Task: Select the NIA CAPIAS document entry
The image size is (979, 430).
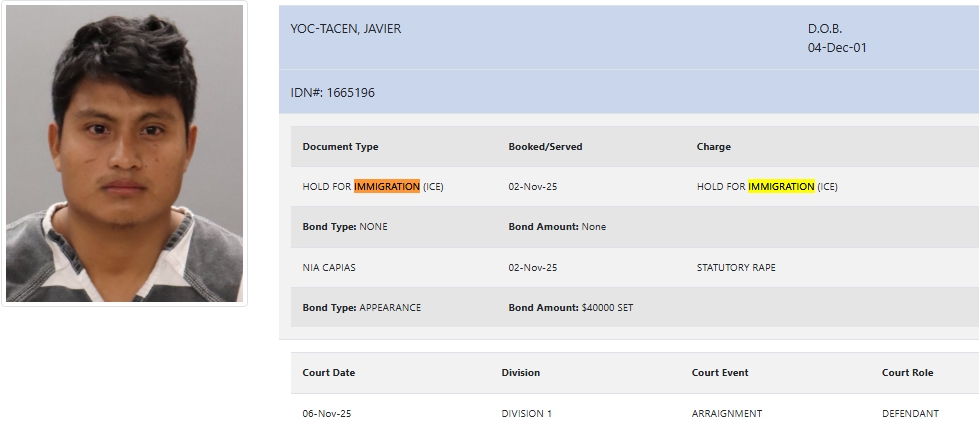Action: 329,268
